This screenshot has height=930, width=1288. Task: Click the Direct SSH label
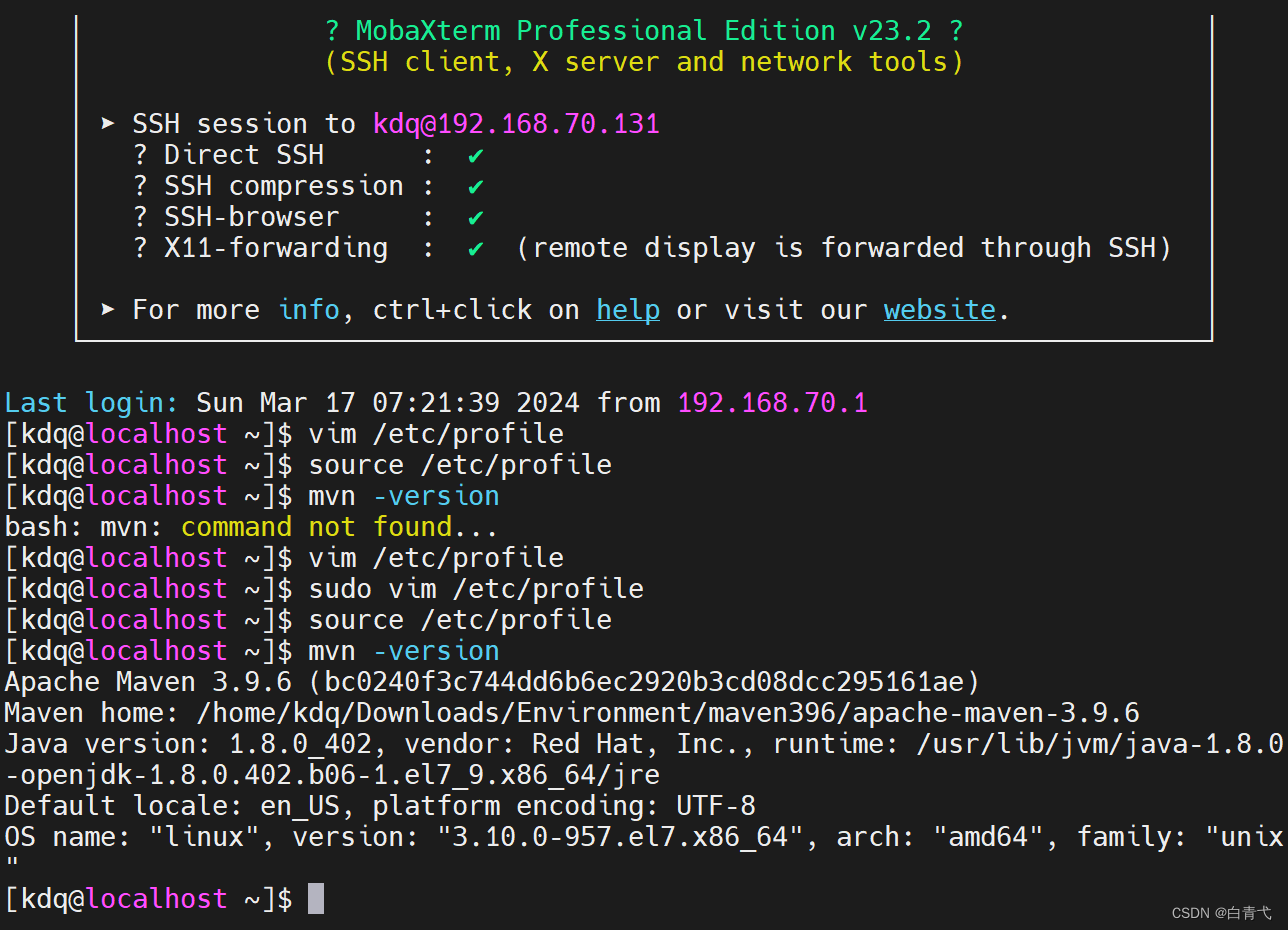coord(244,155)
